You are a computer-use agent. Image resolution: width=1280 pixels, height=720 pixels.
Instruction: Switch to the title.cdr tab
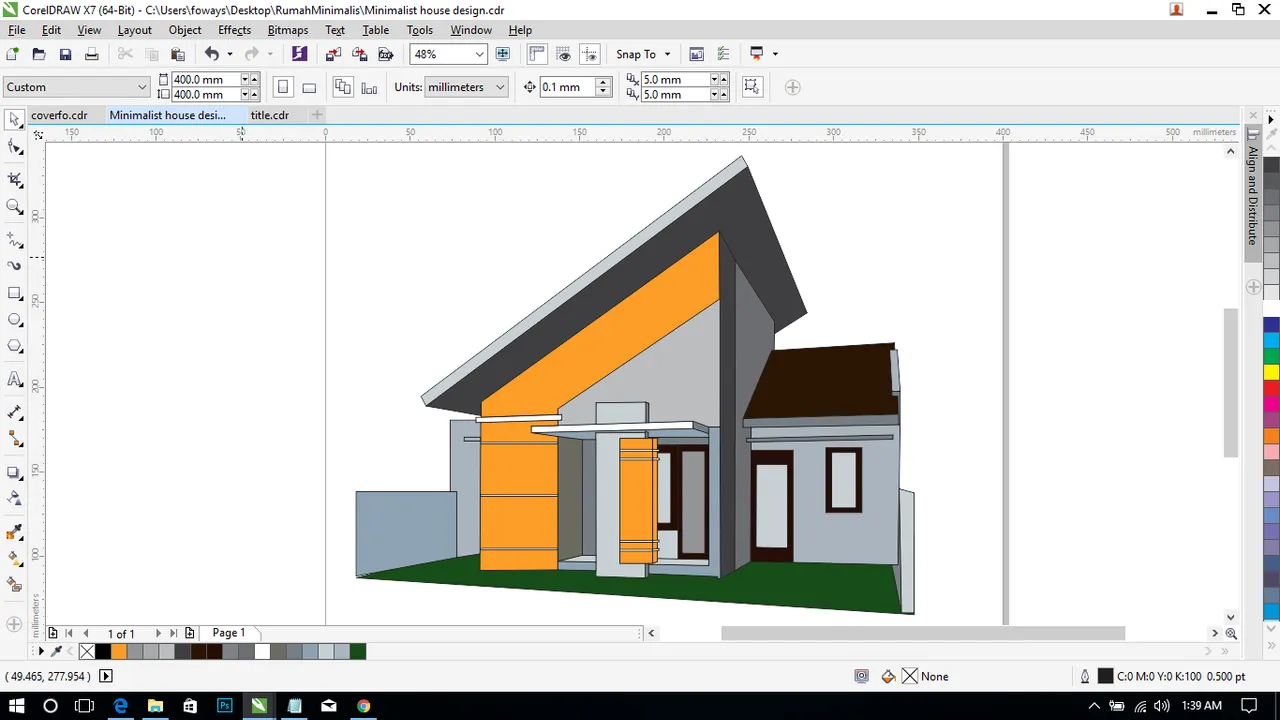point(270,115)
